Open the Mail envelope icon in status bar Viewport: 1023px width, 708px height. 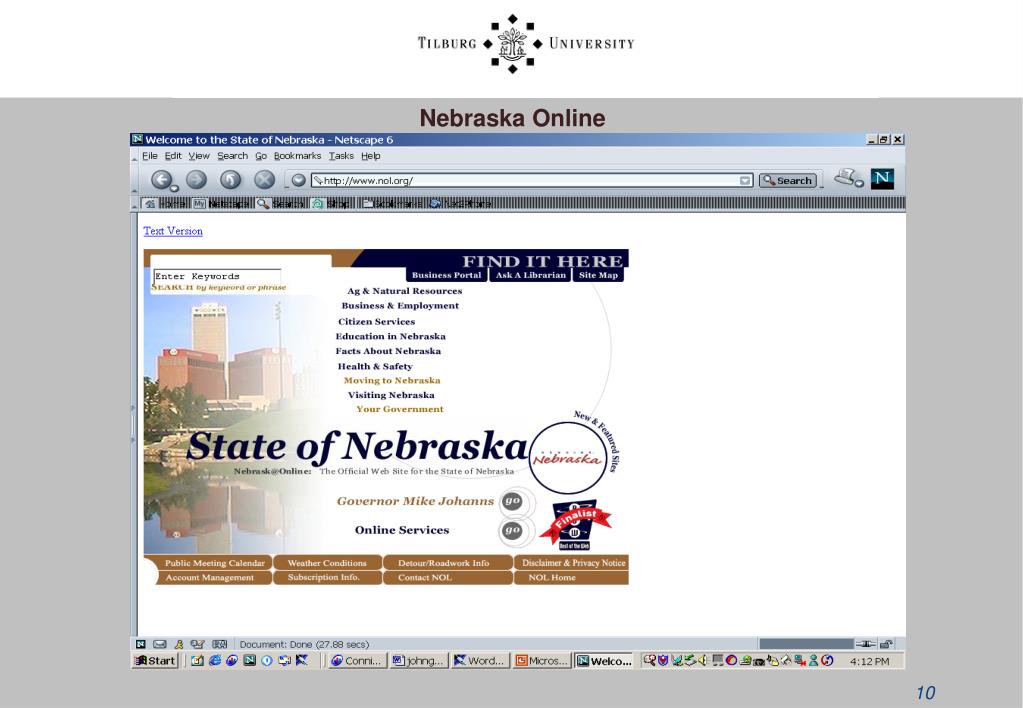160,644
